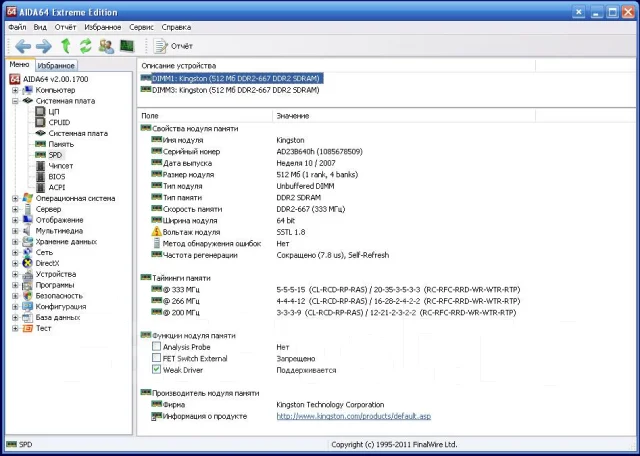Toggle the Analysis Probe checkbox
Image resolution: width=640 pixels, height=456 pixels.
(156, 347)
